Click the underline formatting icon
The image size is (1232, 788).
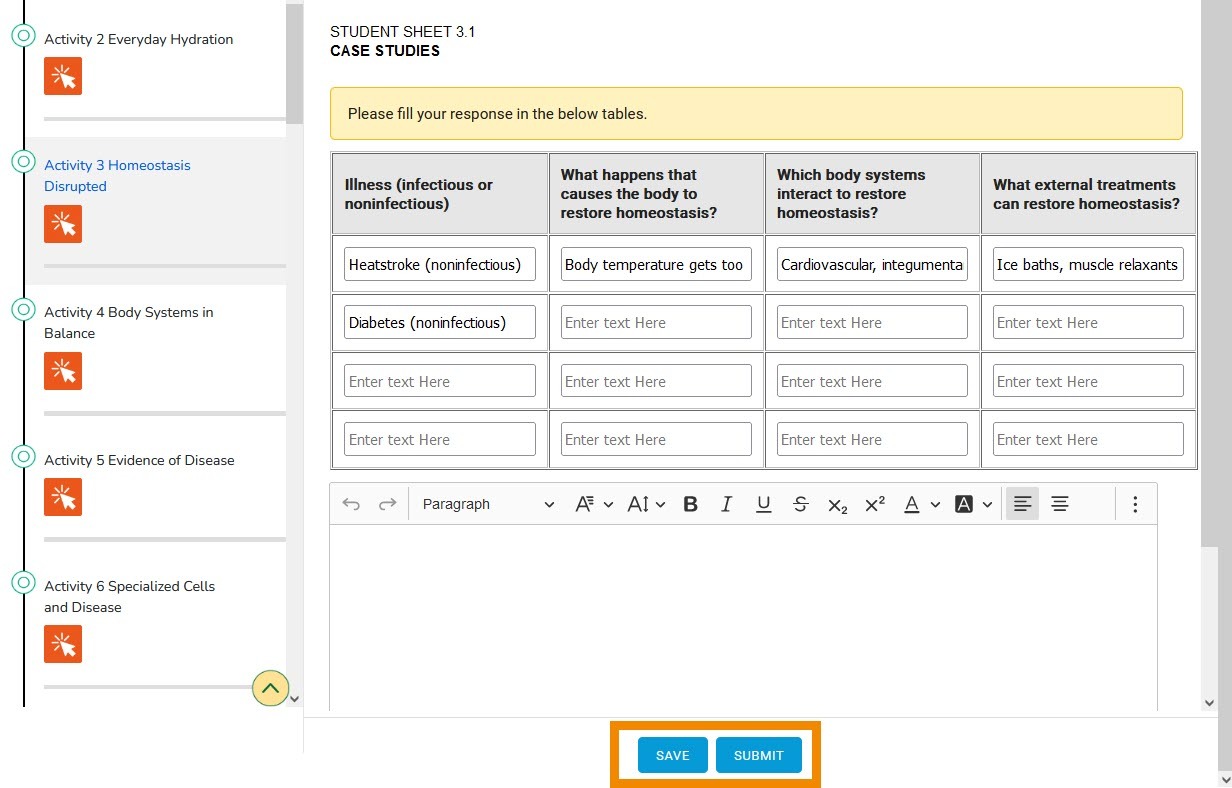[764, 504]
